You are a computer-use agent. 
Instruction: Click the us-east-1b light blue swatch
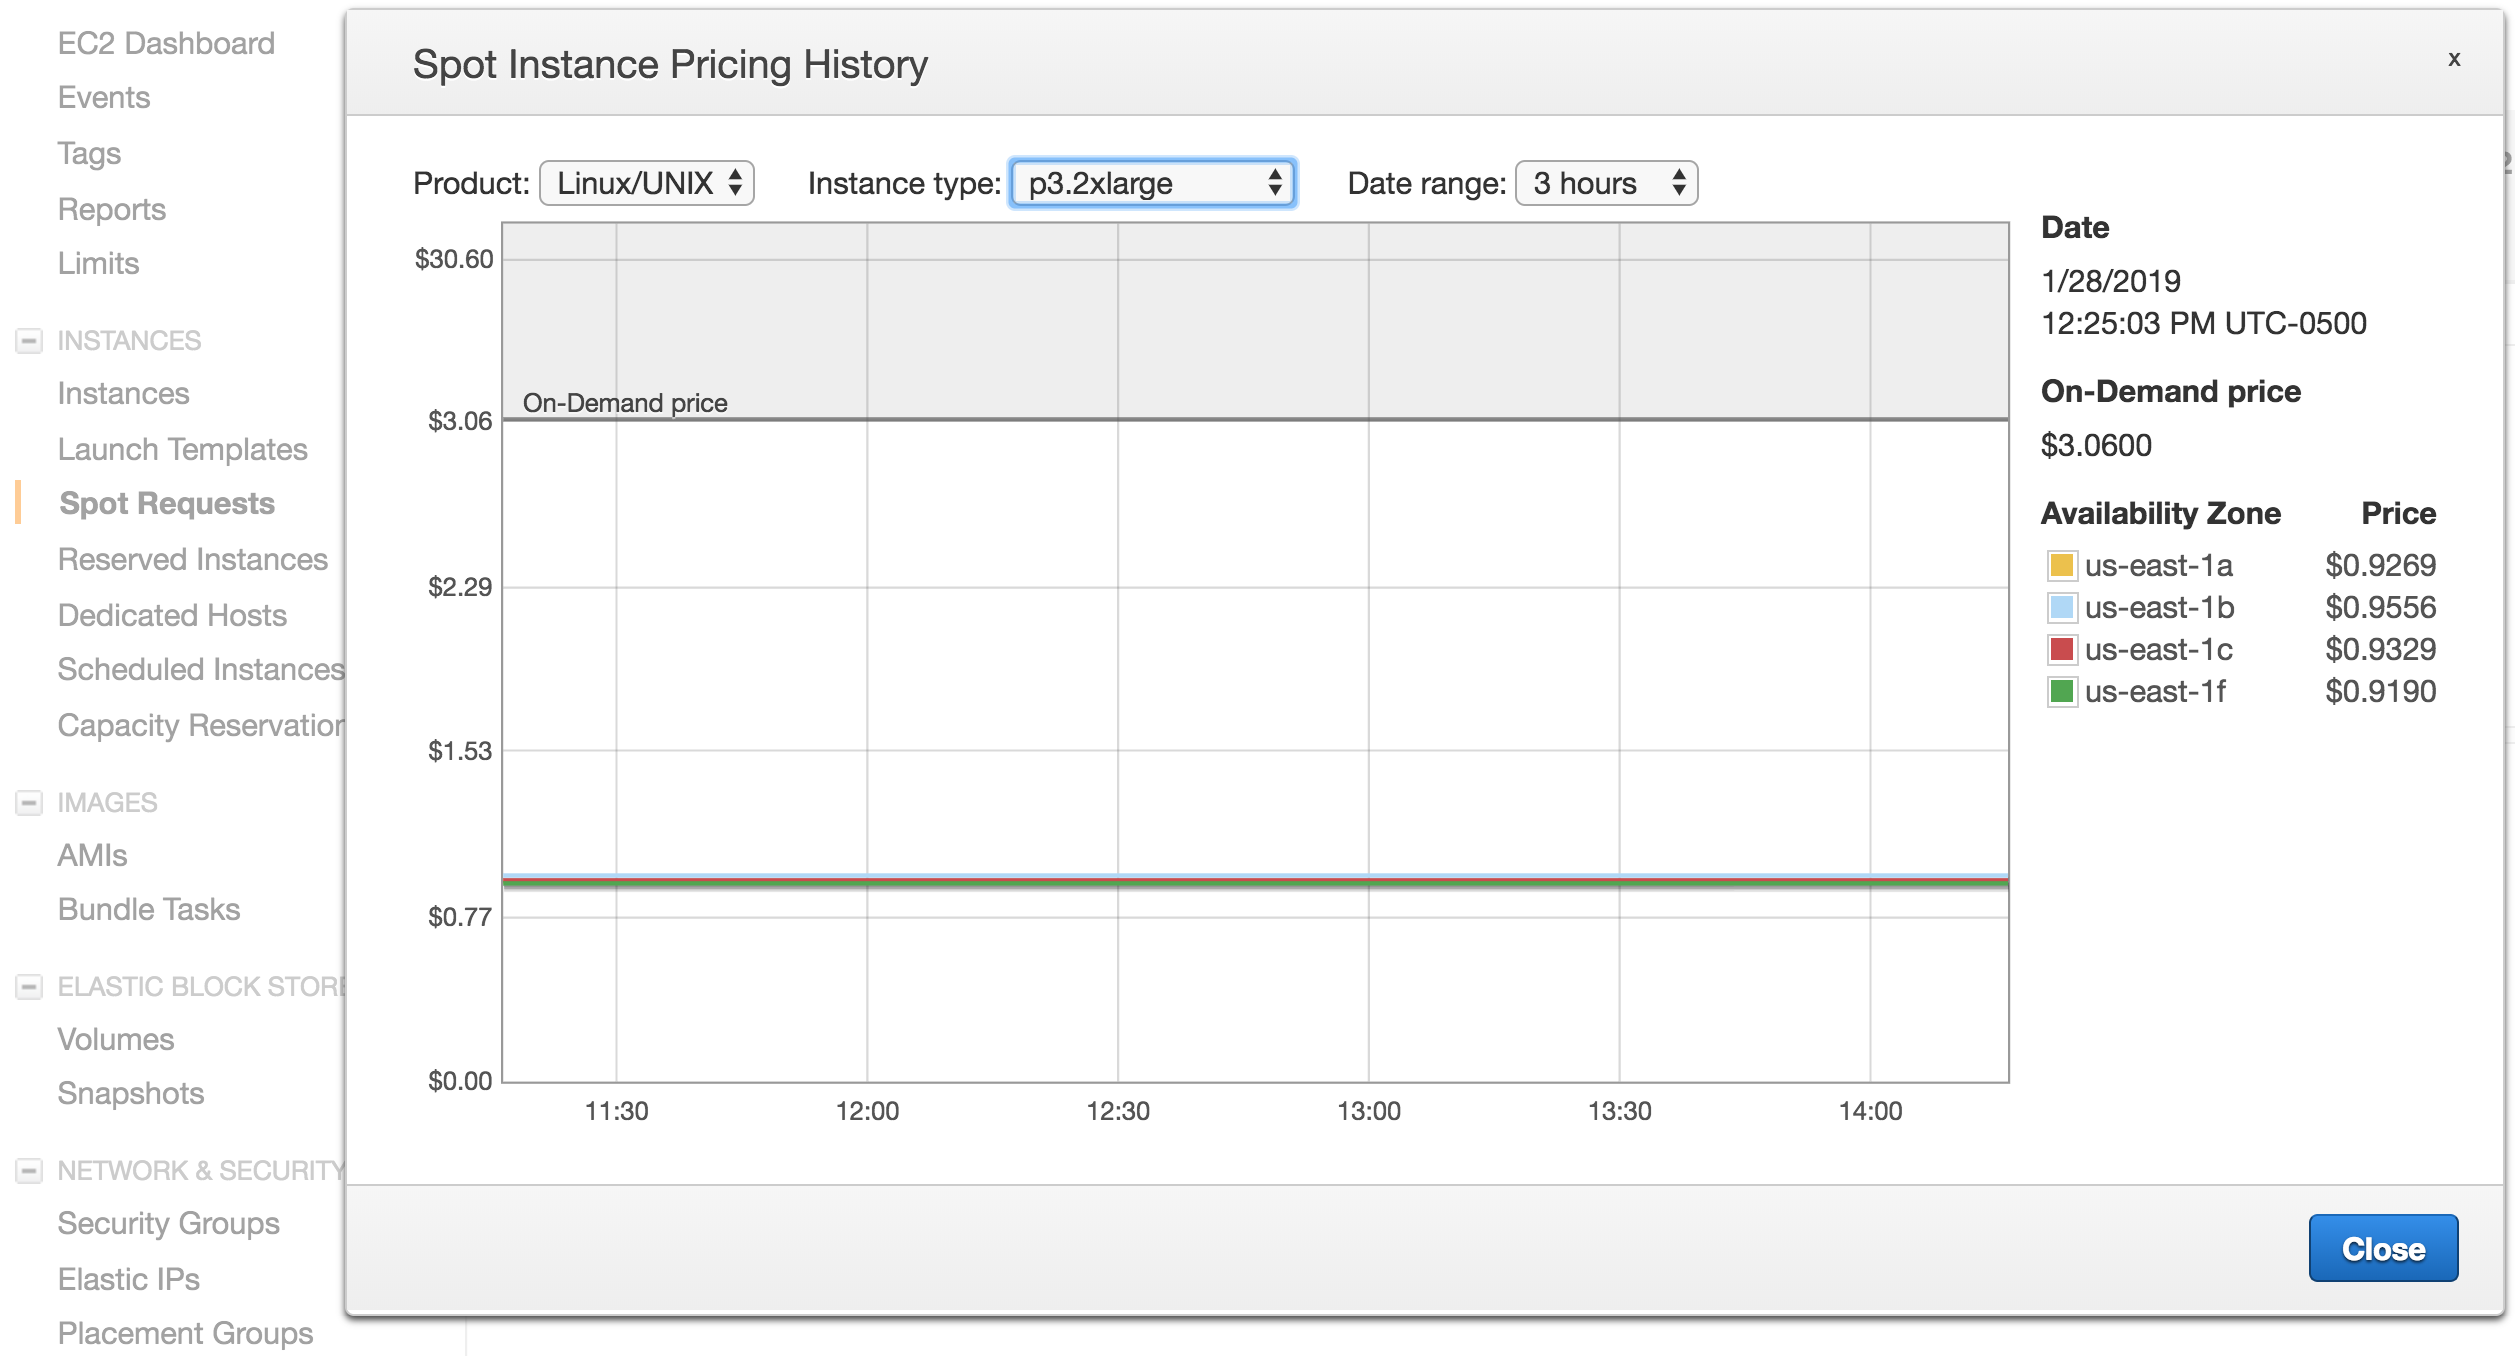coord(2061,608)
